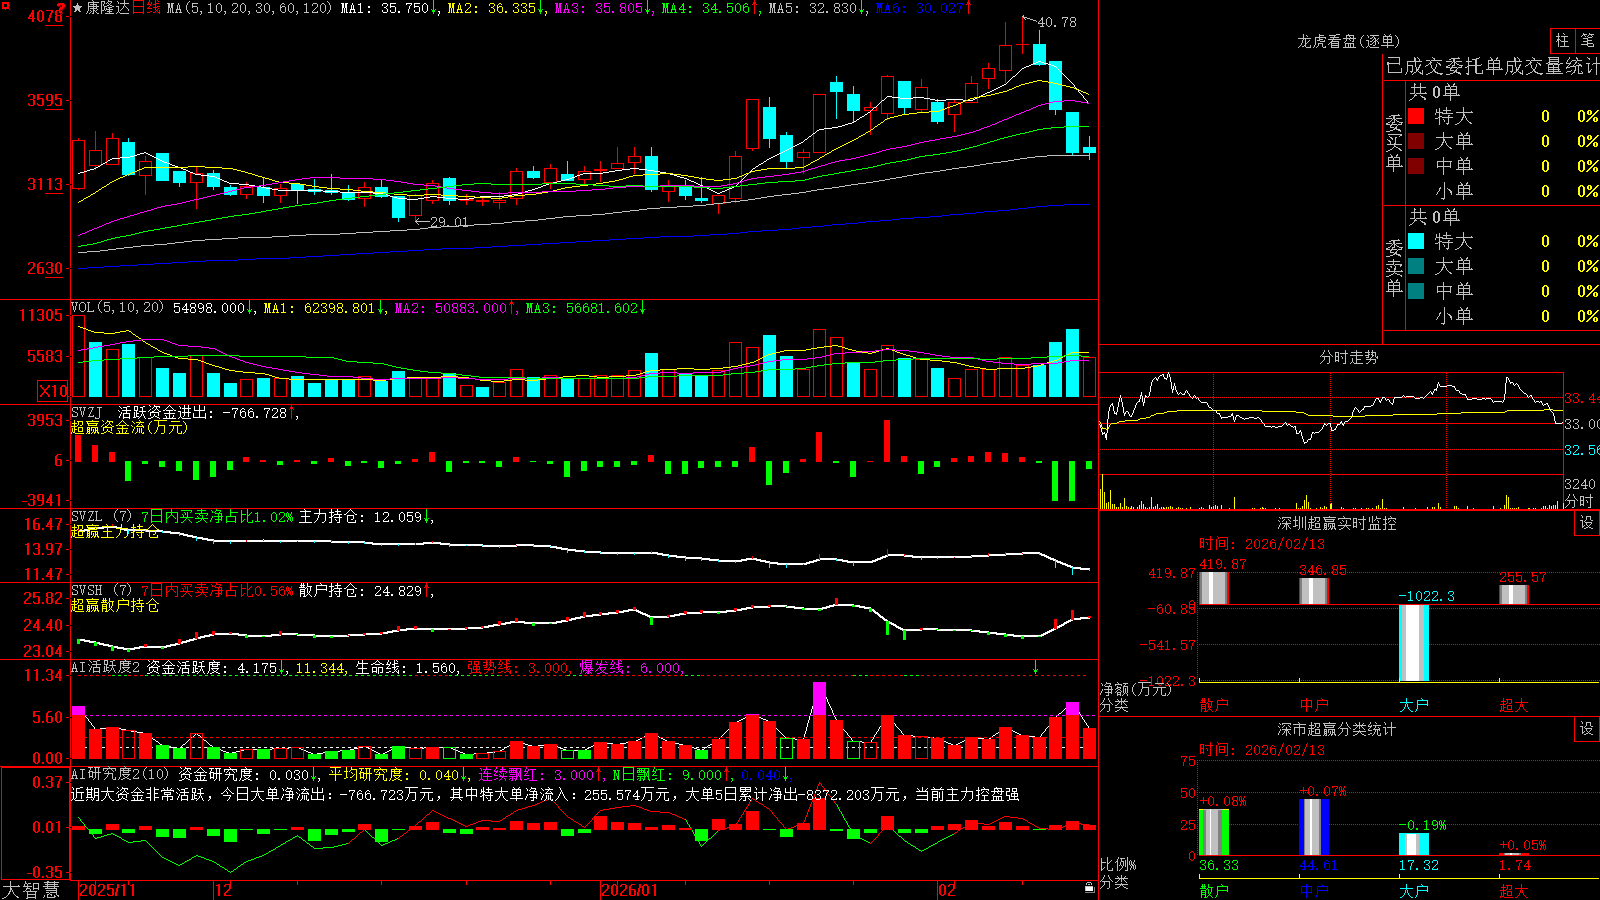This screenshot has height=900, width=1600.
Task: Click the 超赢散户持仓 legend label
Action: (115, 605)
